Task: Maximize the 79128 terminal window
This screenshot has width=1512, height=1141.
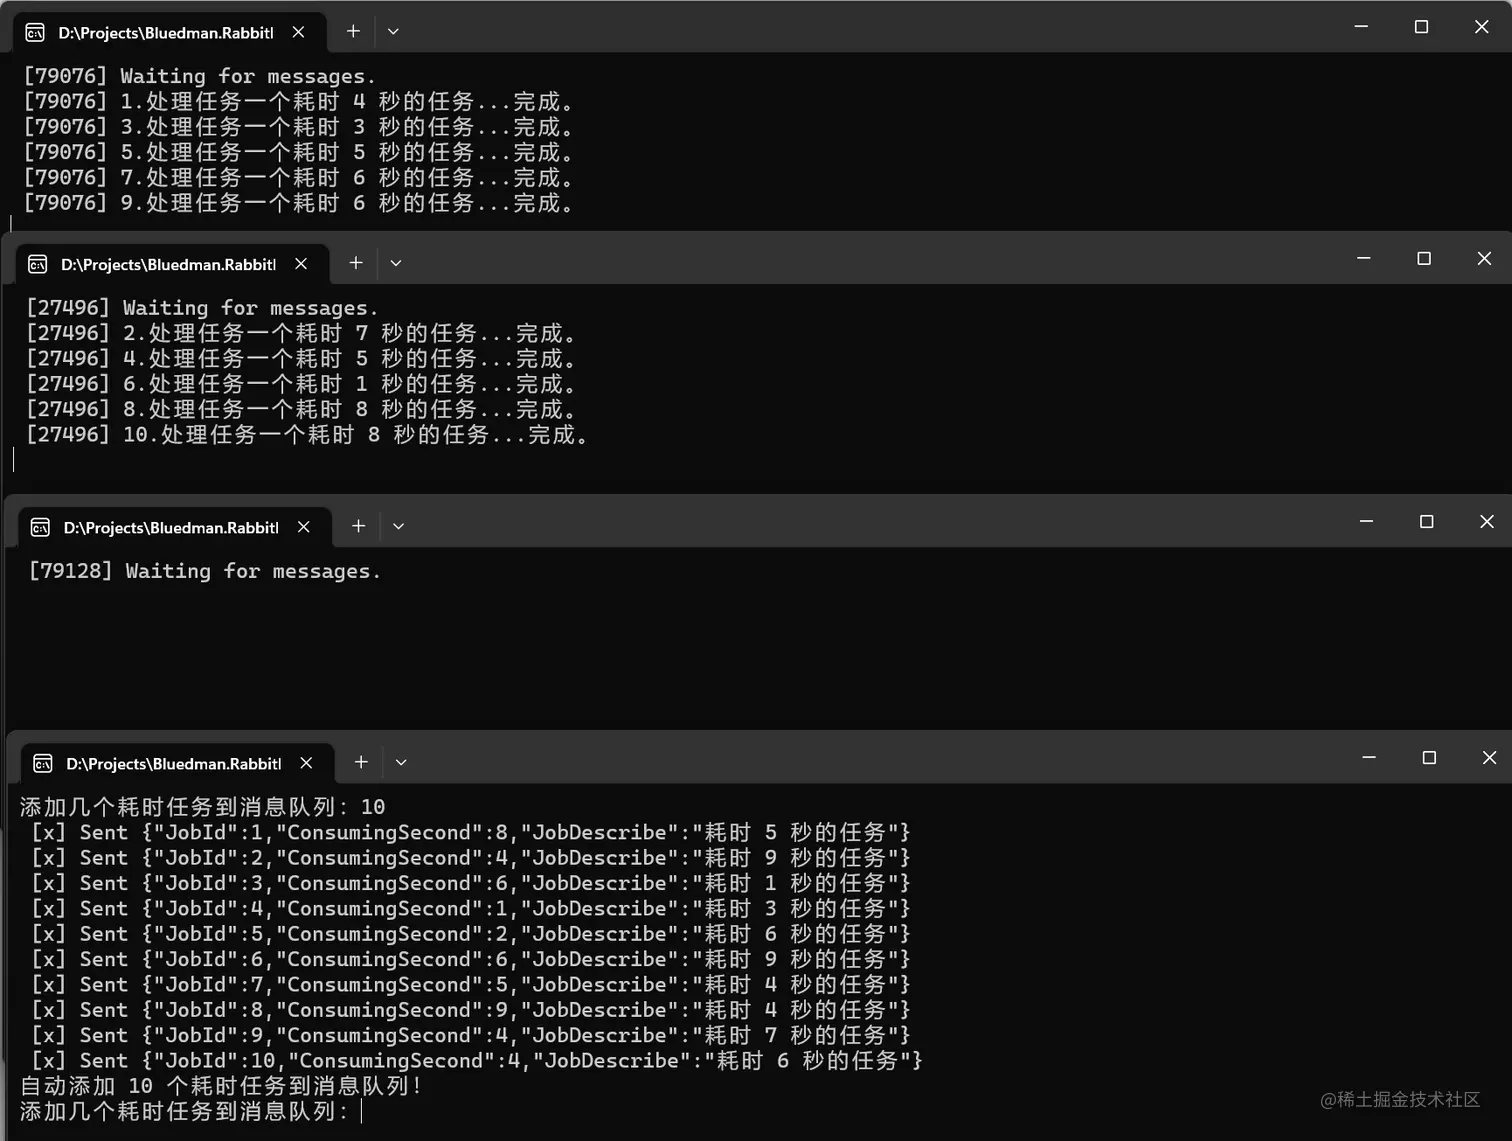Action: [x=1426, y=521]
